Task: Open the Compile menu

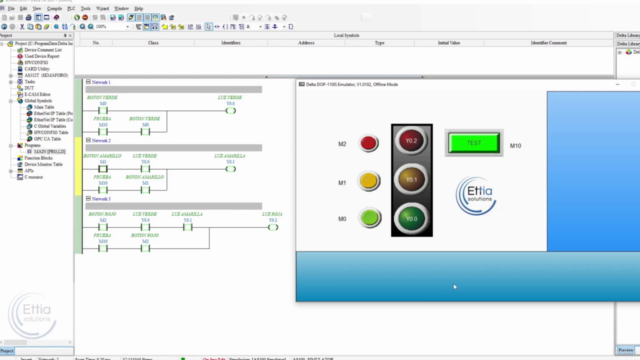Action: 54,8
